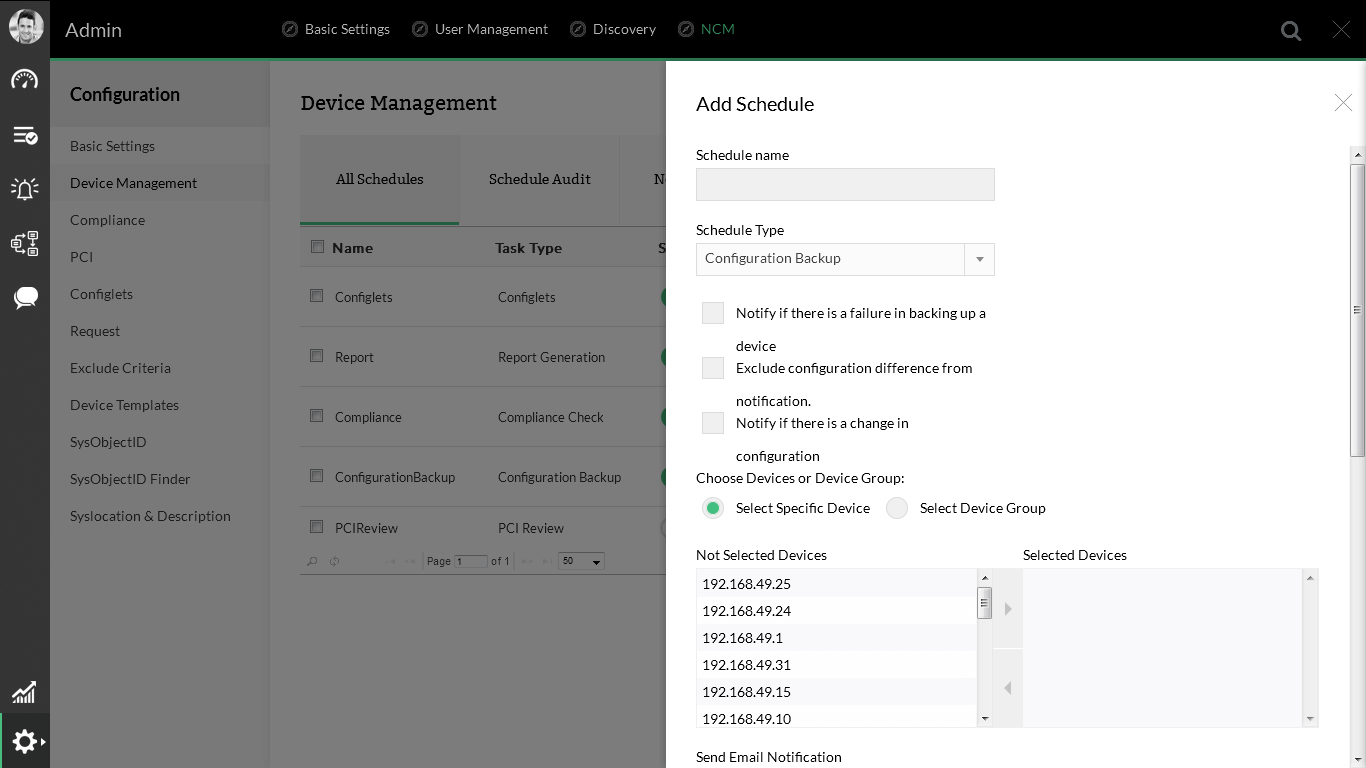Click the network topology icon in the sidebar
The height and width of the screenshot is (768, 1366).
(x=24, y=242)
